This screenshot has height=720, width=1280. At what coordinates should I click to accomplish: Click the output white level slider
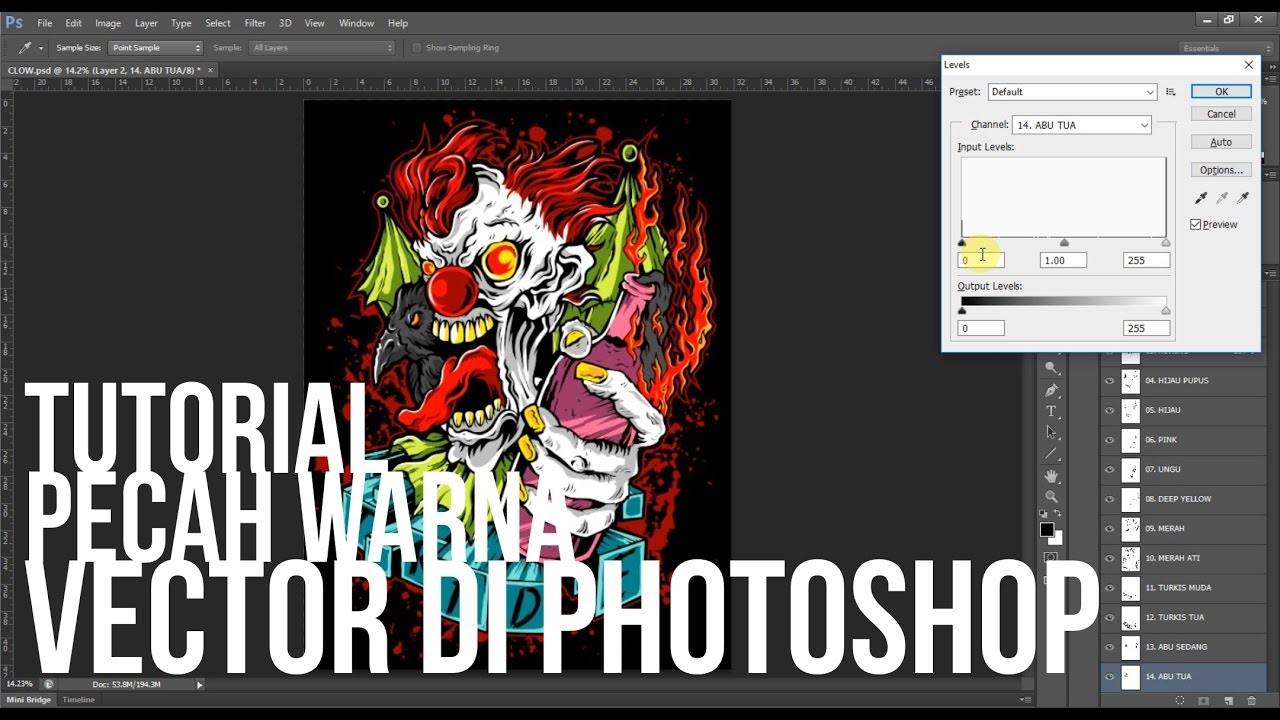1166,311
